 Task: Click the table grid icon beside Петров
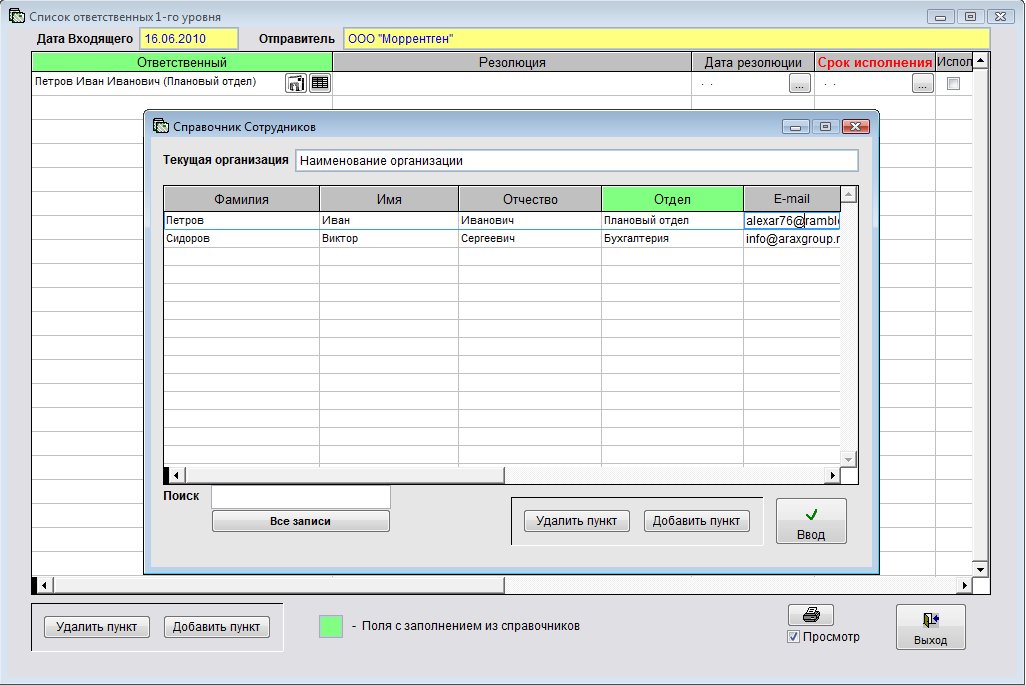pos(319,84)
